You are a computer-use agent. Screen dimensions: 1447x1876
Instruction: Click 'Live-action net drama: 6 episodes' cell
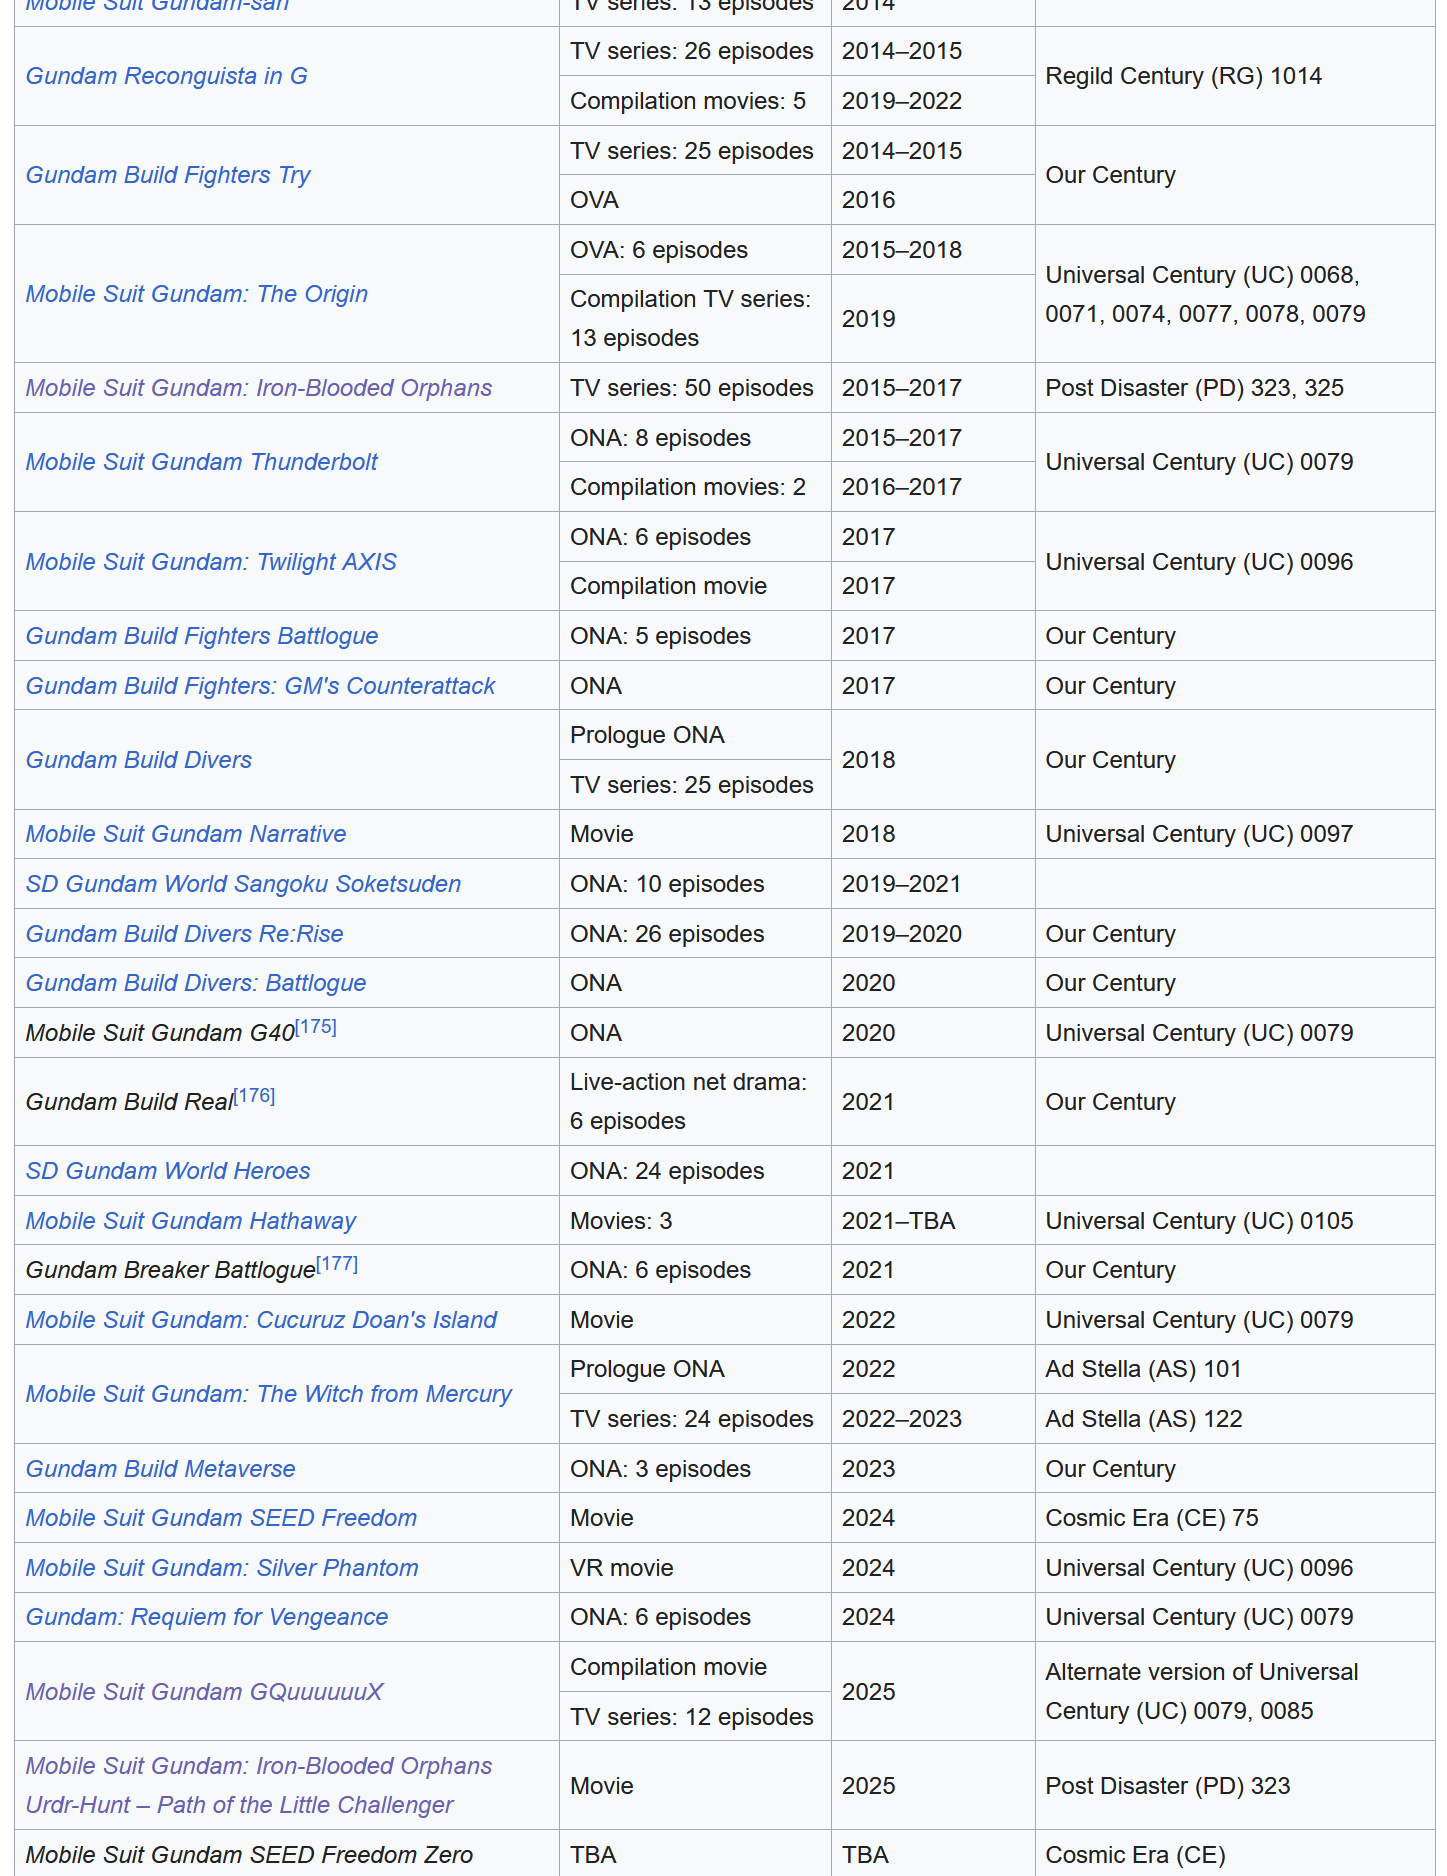pos(695,1102)
